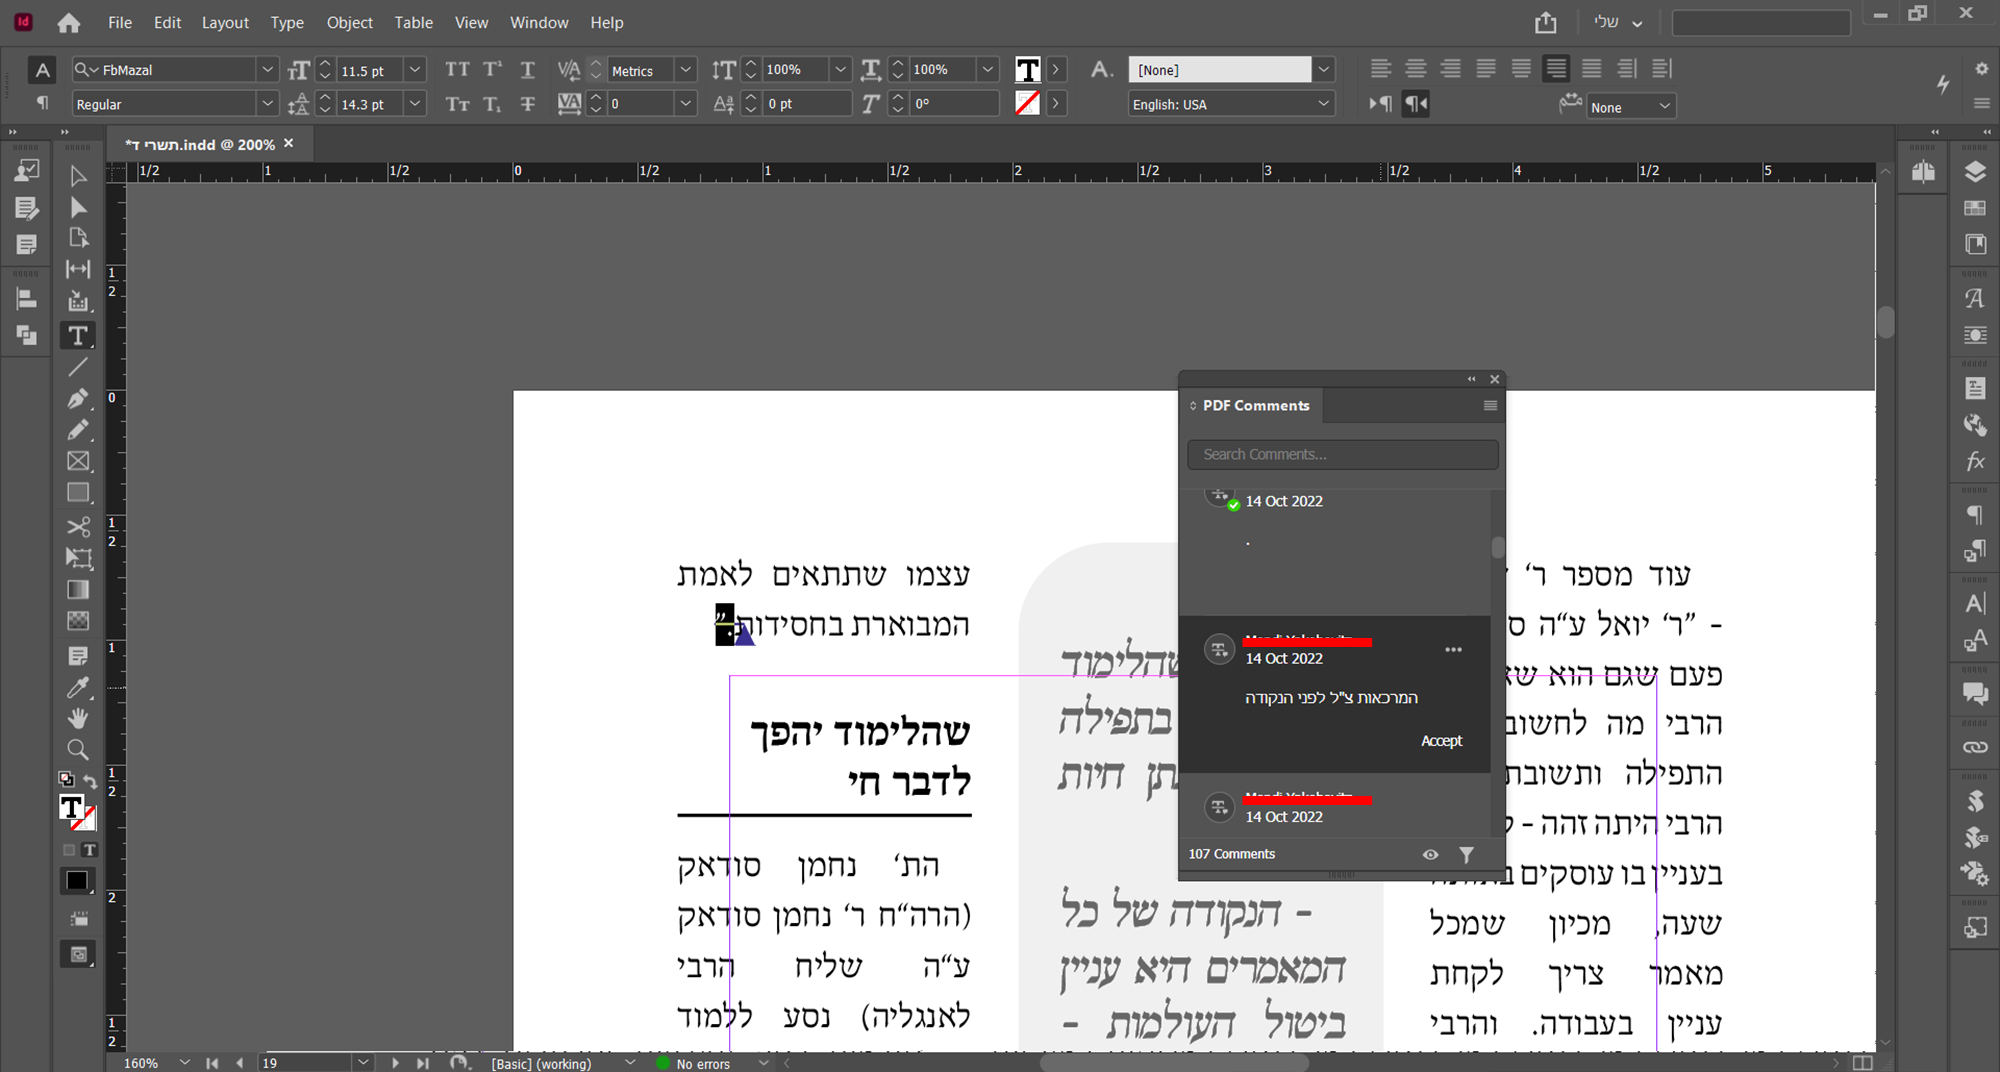Select the Hand tool

point(78,718)
